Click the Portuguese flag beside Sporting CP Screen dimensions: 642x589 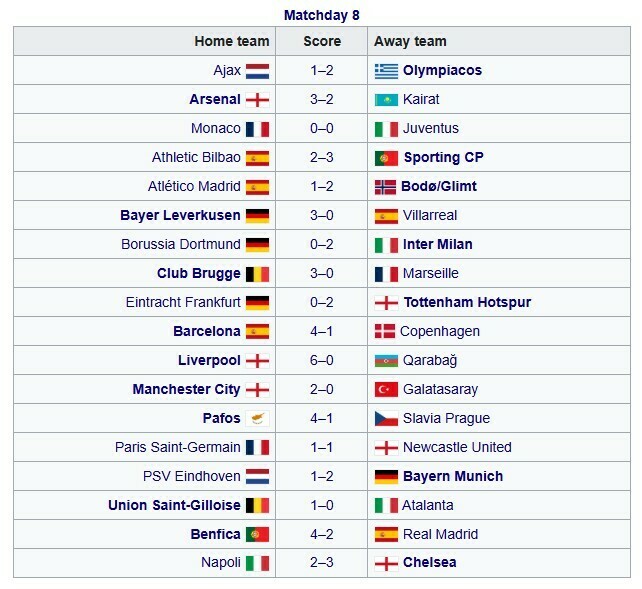click(x=386, y=158)
